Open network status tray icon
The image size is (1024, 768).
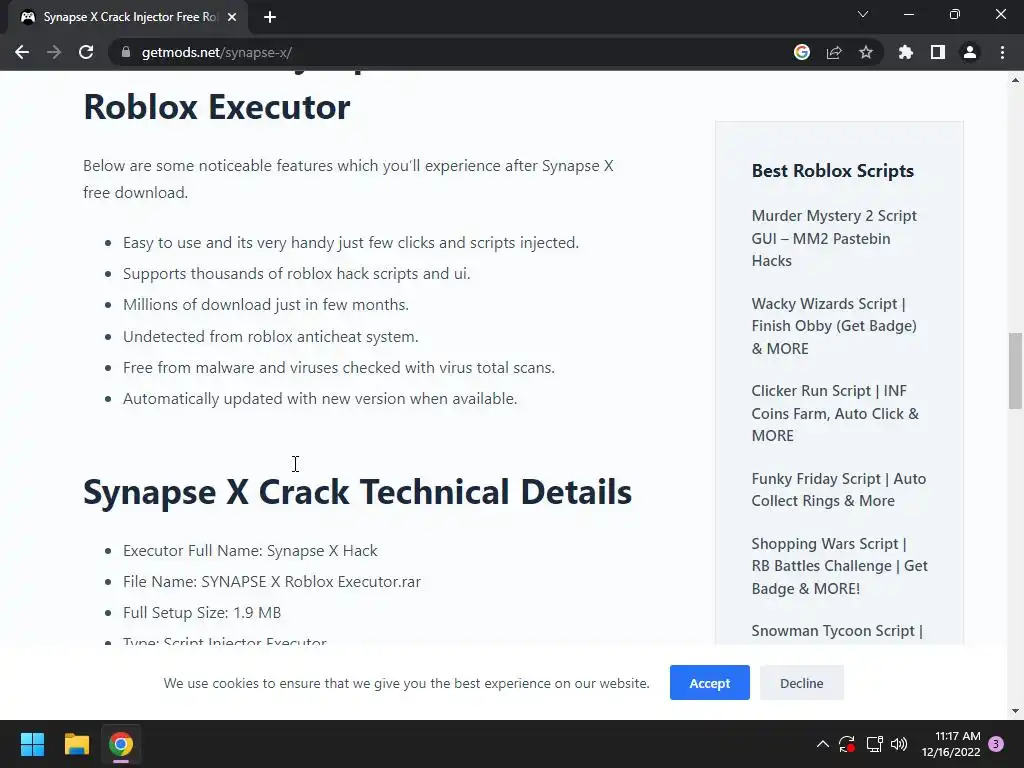tap(874, 744)
